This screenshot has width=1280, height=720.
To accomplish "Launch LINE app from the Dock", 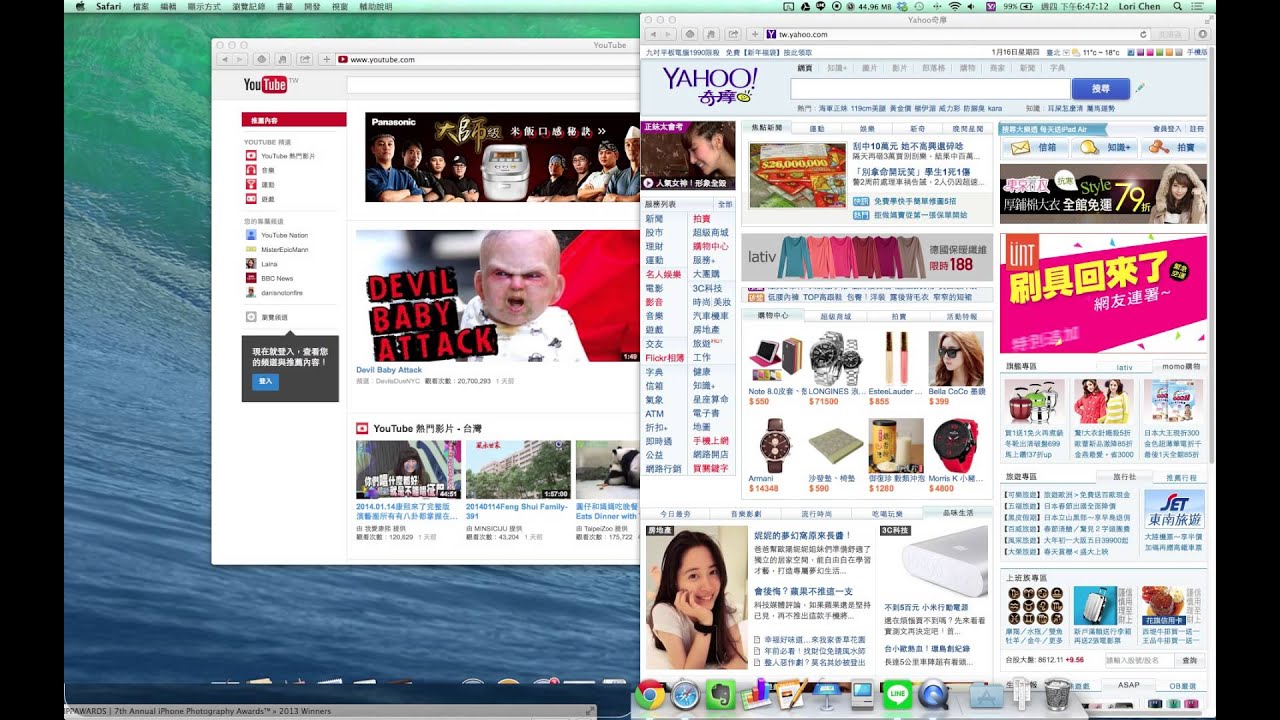I will [x=897, y=695].
